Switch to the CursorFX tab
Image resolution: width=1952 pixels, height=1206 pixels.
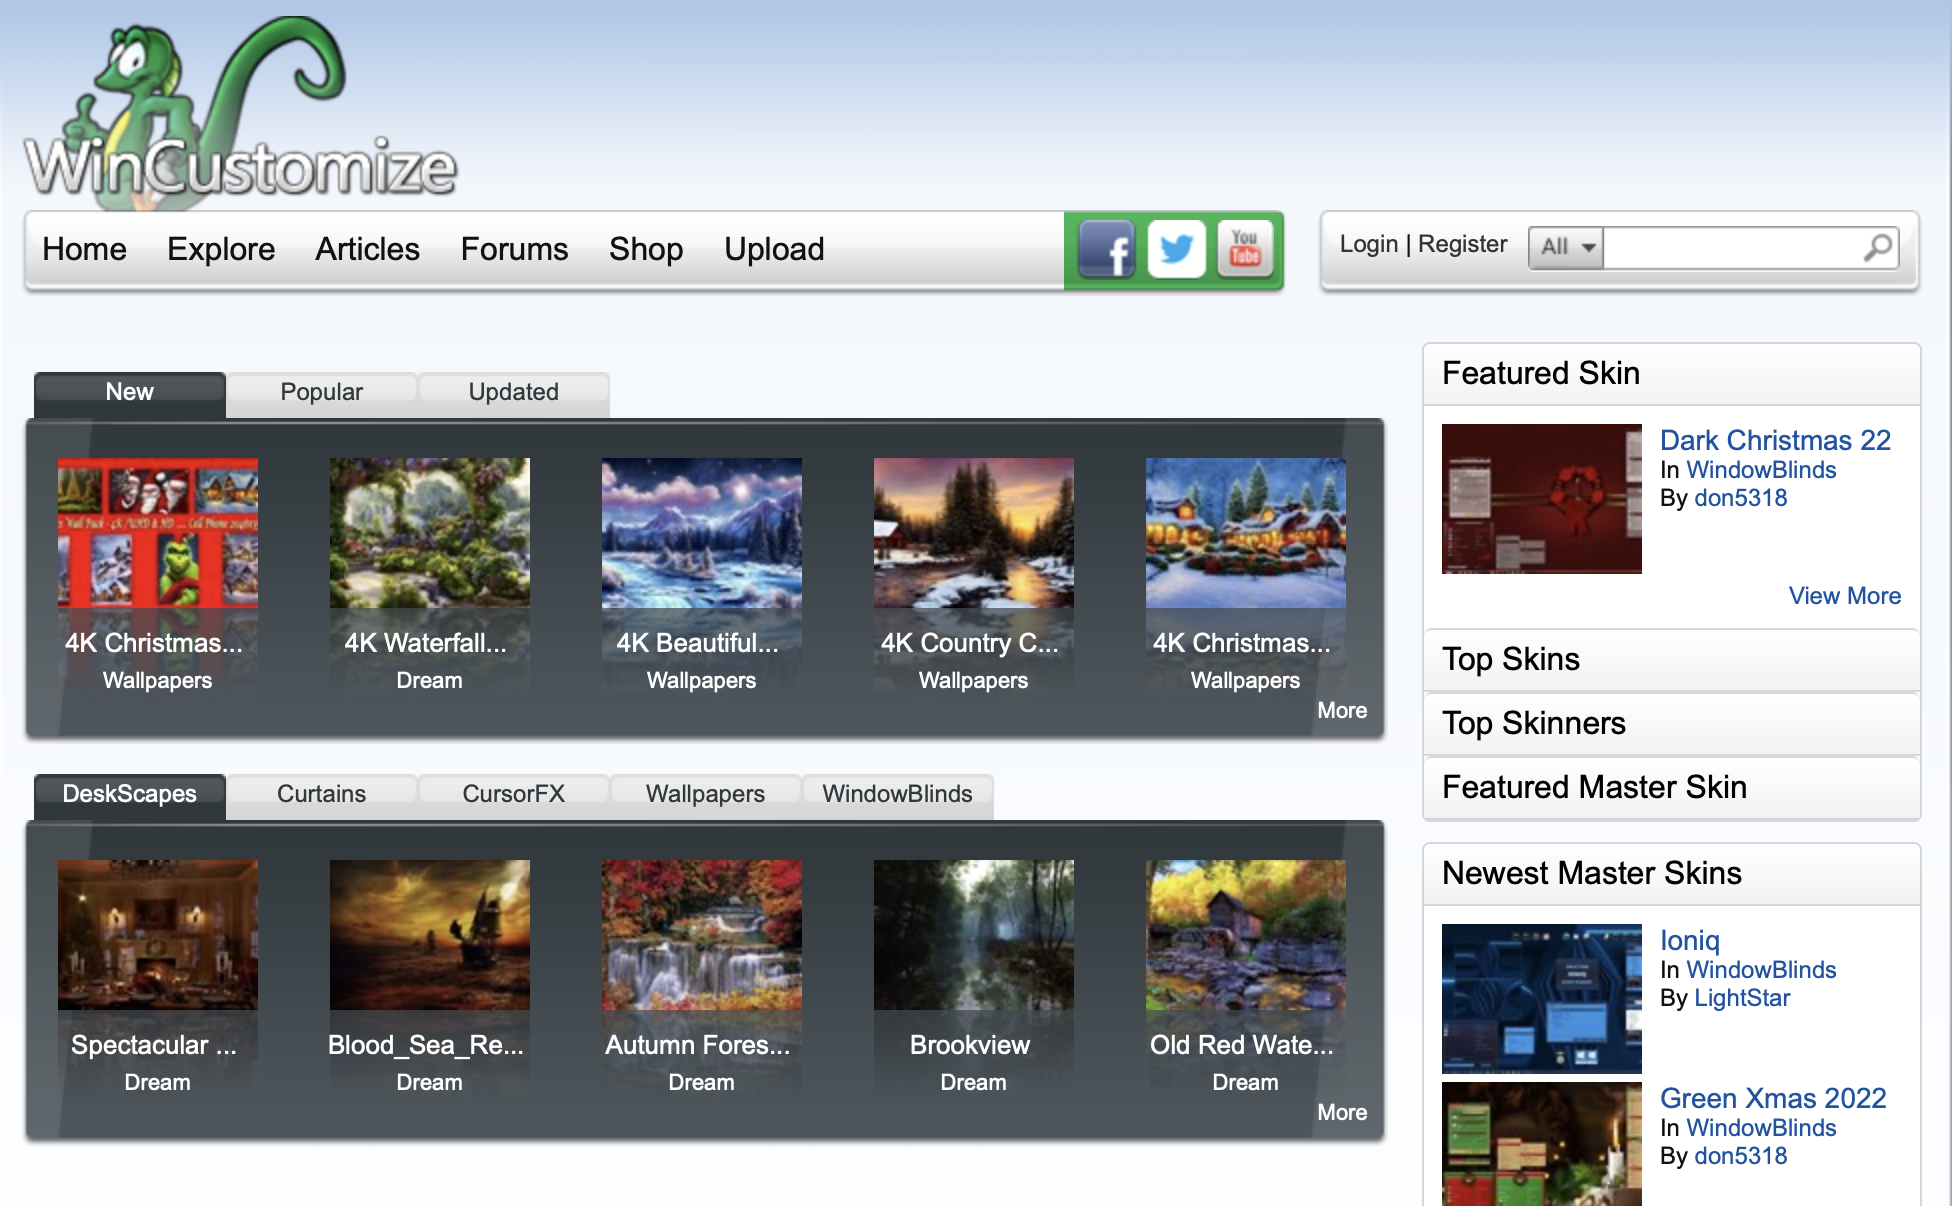pyautogui.click(x=513, y=795)
